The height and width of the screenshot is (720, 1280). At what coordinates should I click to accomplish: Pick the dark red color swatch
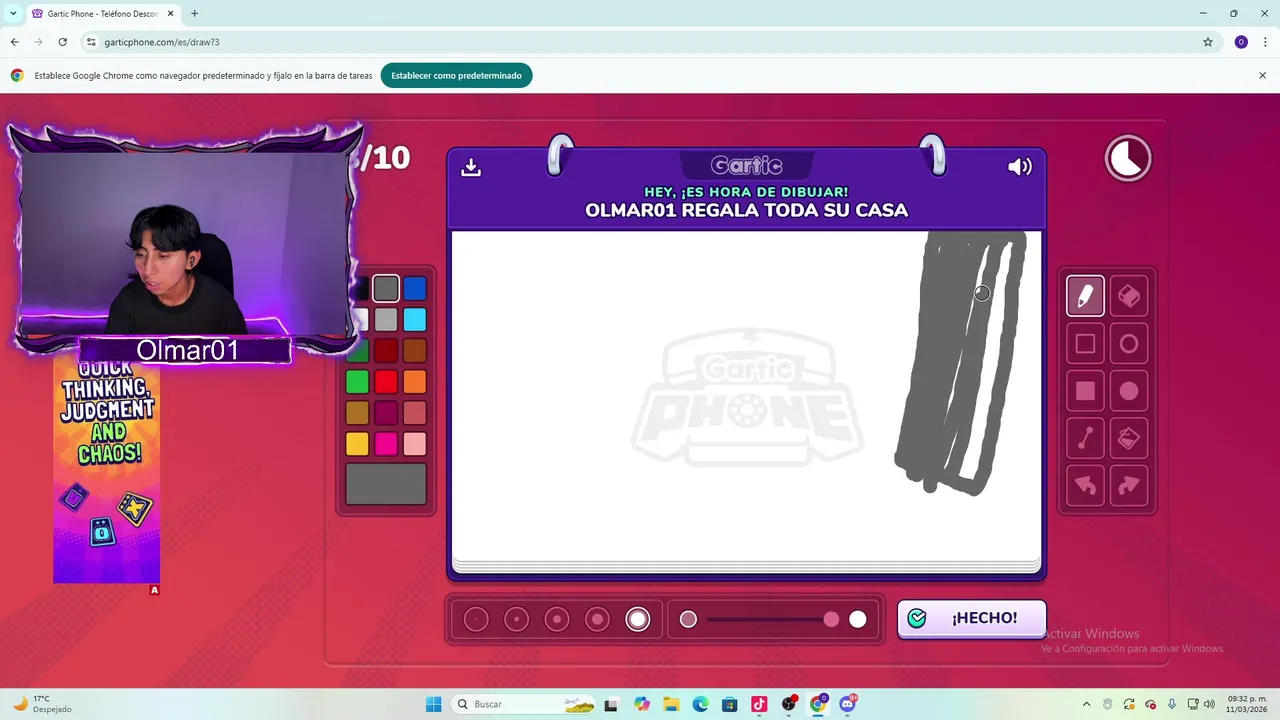pos(386,351)
